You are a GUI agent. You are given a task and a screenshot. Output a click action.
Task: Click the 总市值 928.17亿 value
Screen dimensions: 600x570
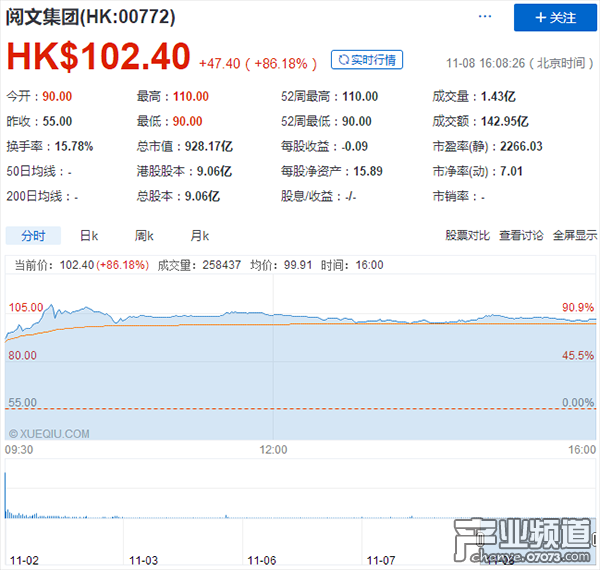(x=209, y=146)
